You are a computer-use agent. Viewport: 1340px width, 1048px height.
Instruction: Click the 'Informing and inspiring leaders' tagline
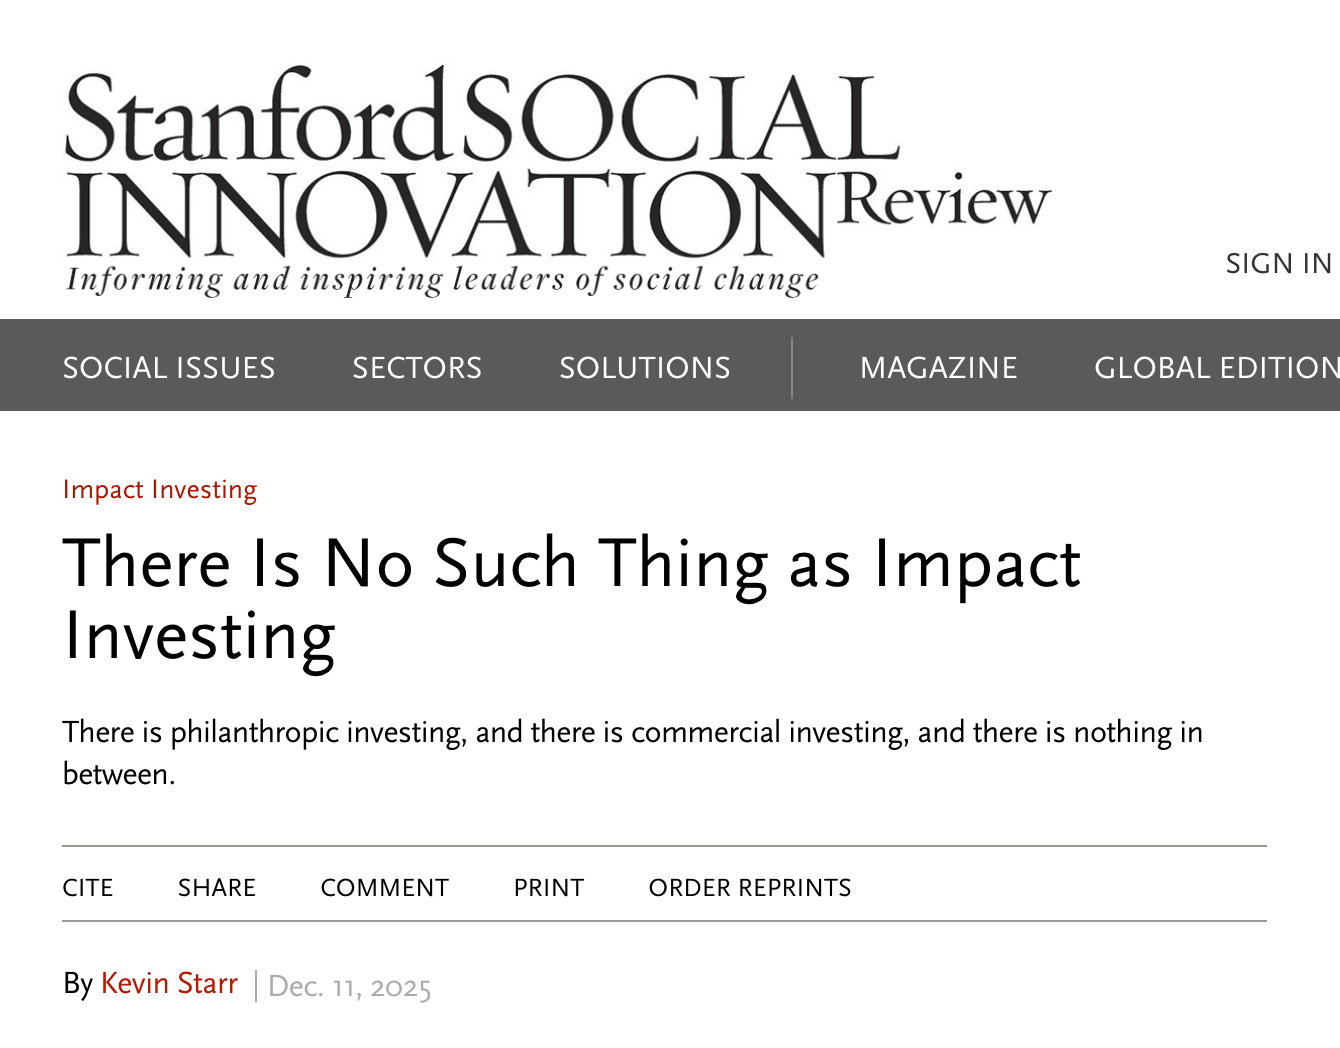click(x=442, y=280)
